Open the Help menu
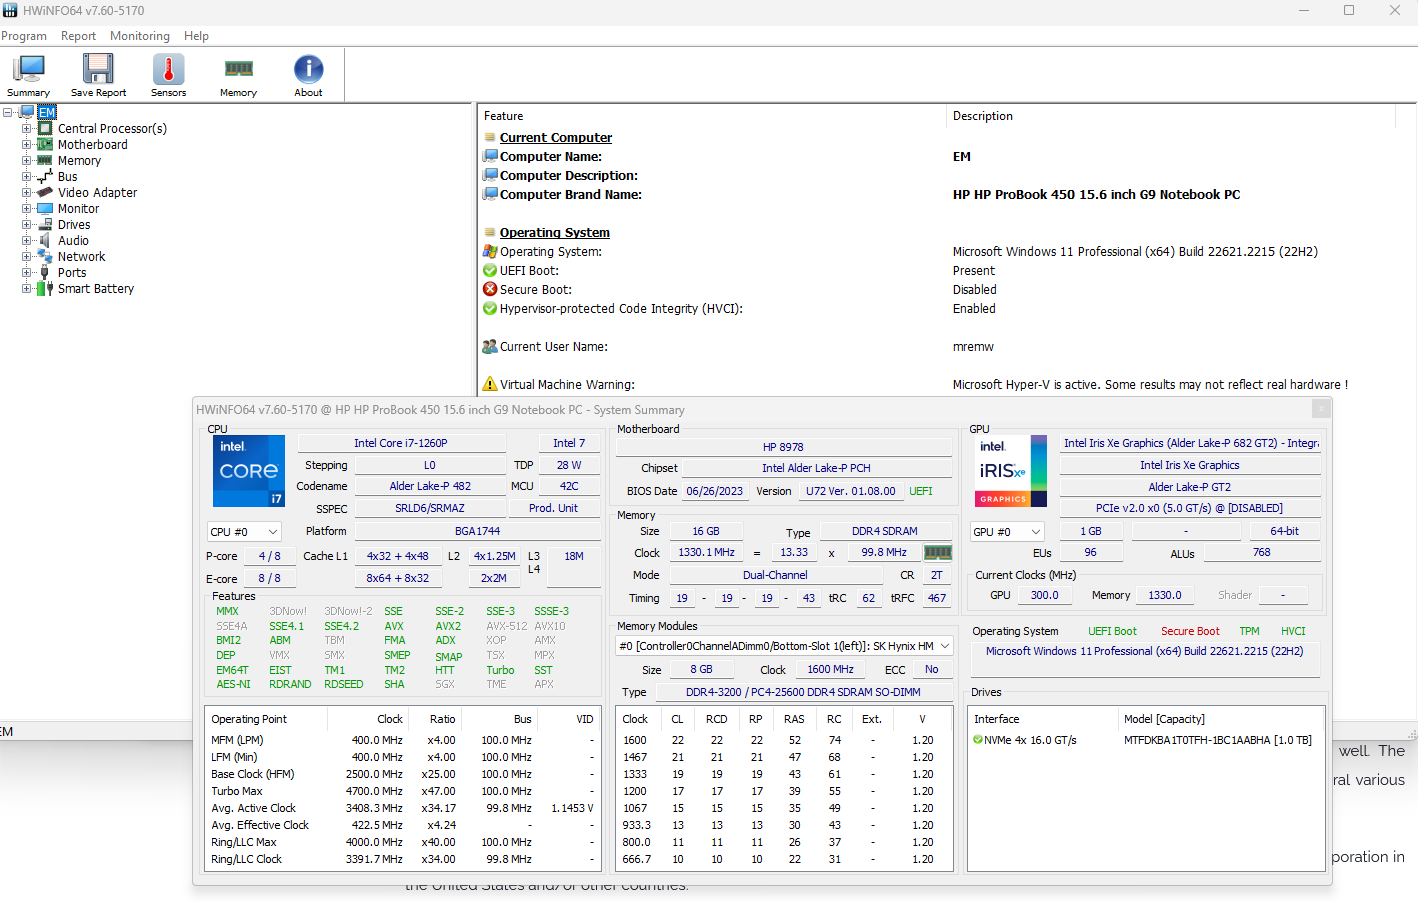 pos(196,36)
